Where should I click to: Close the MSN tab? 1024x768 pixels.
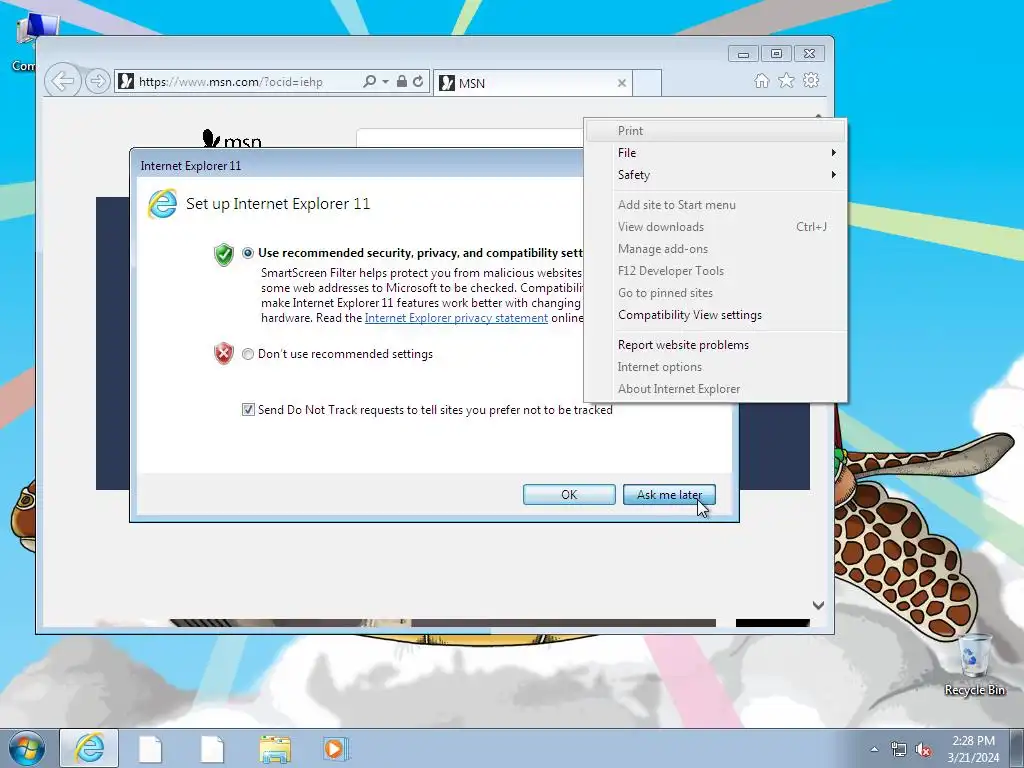click(x=622, y=83)
